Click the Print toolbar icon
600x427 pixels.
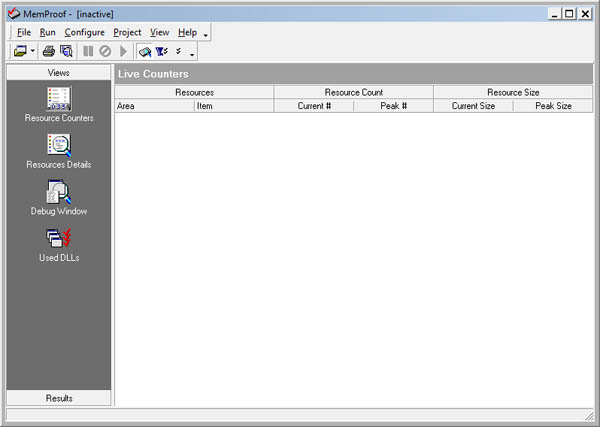click(x=48, y=51)
